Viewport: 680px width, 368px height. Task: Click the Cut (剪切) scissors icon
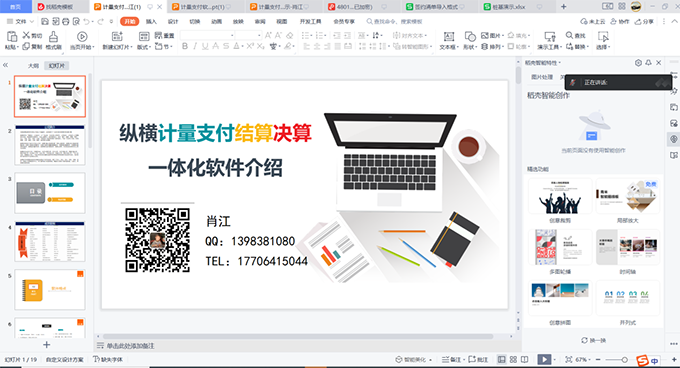(26, 35)
